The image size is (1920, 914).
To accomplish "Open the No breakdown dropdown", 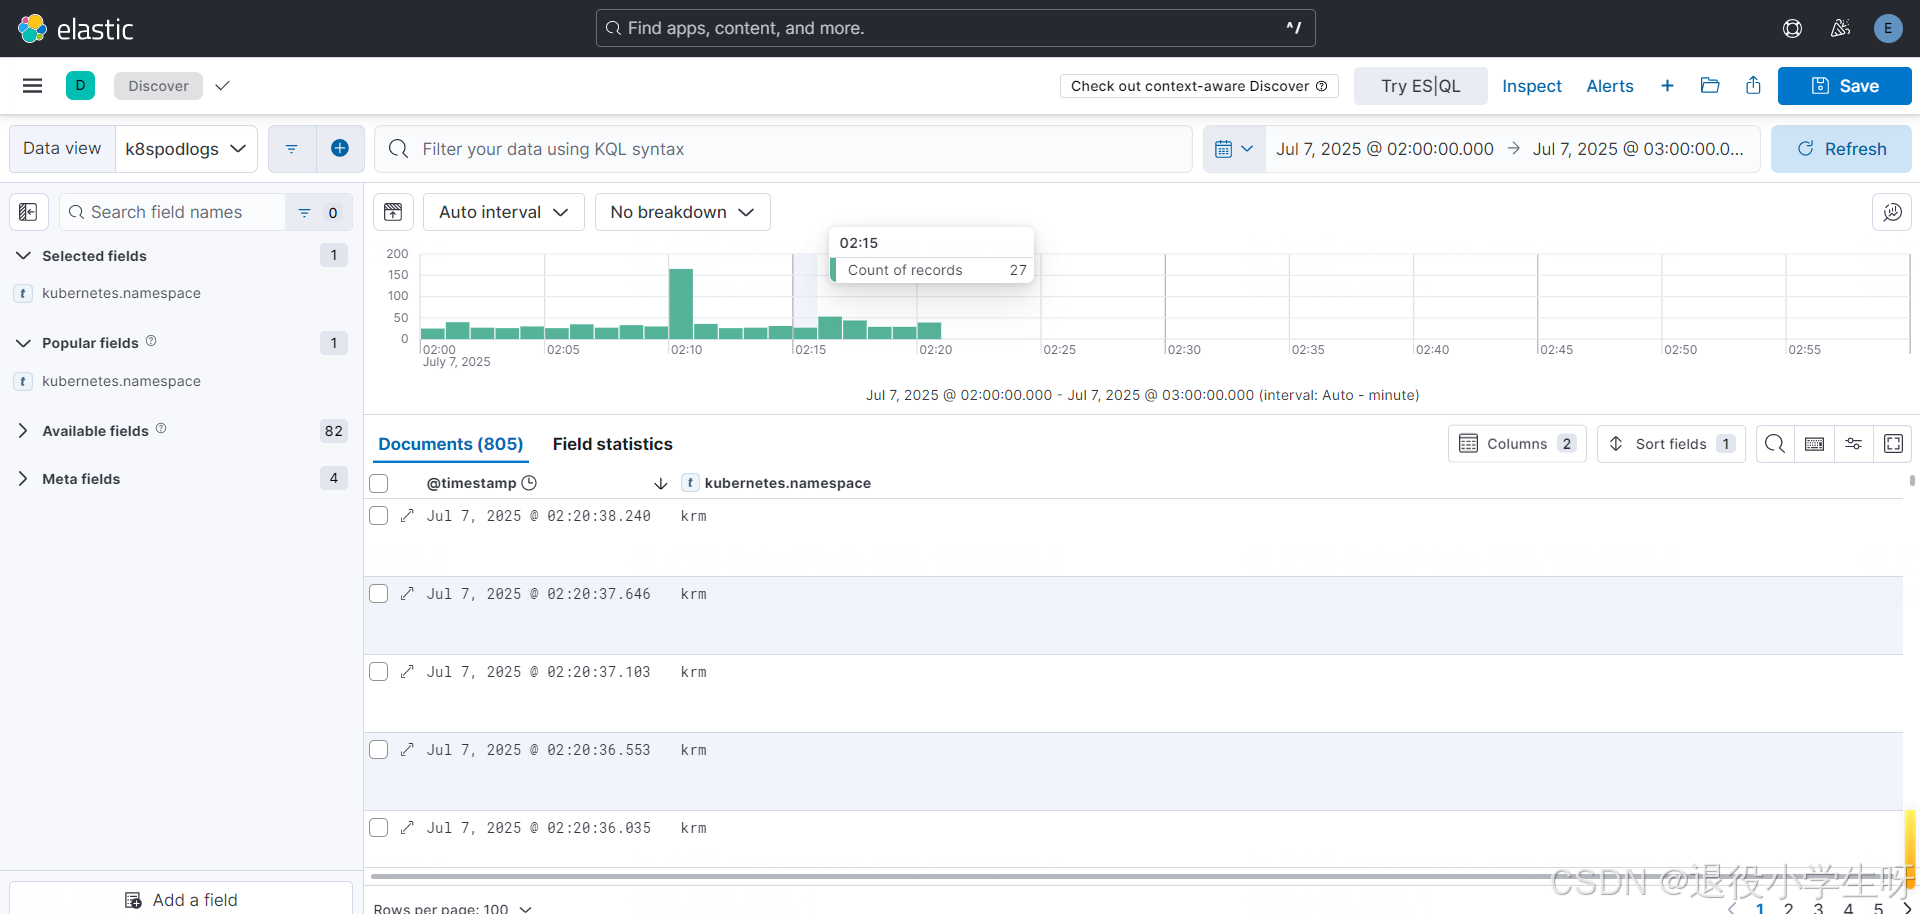I will click(682, 212).
